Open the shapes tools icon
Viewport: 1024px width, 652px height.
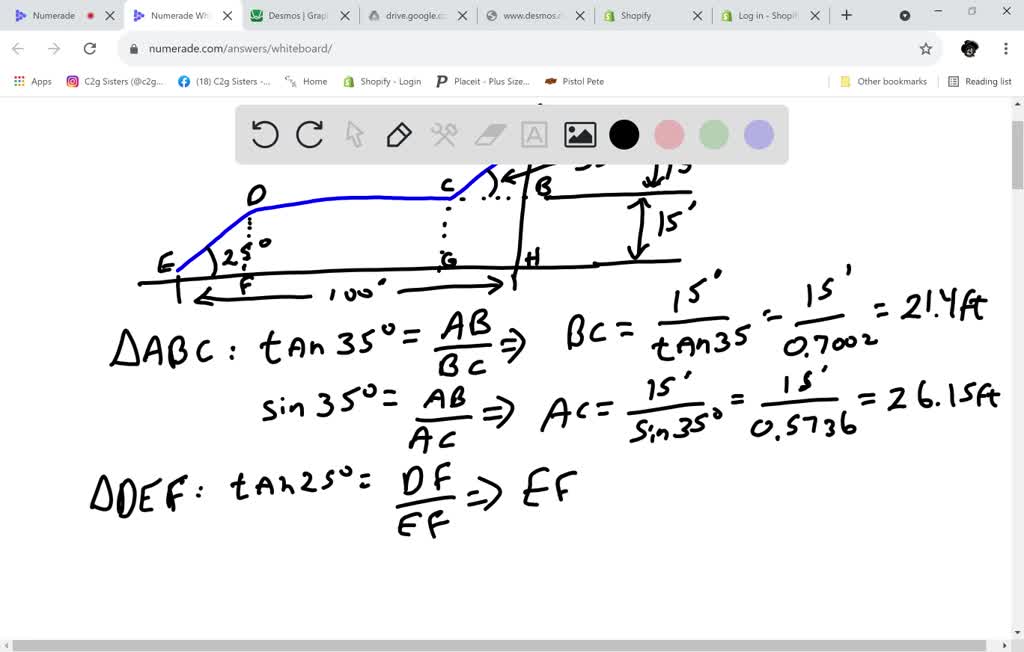pyautogui.click(x=444, y=134)
